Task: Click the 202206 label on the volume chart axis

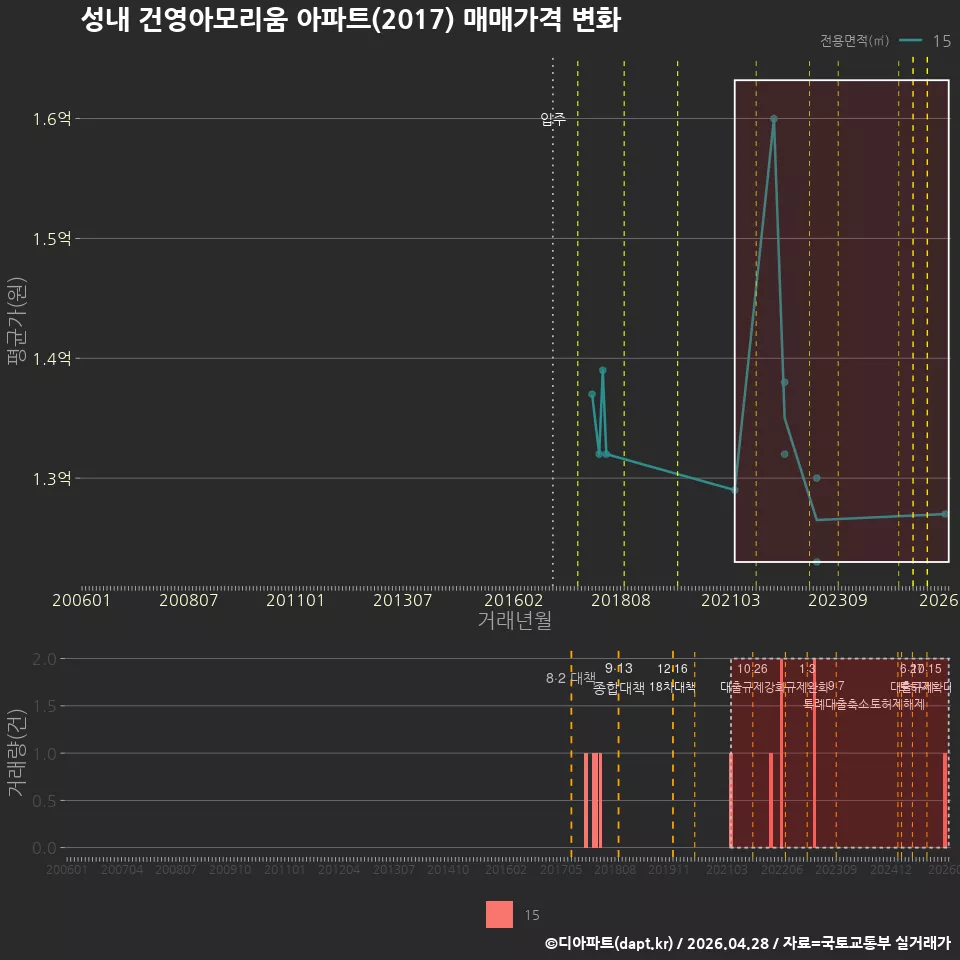Action: tap(782, 869)
